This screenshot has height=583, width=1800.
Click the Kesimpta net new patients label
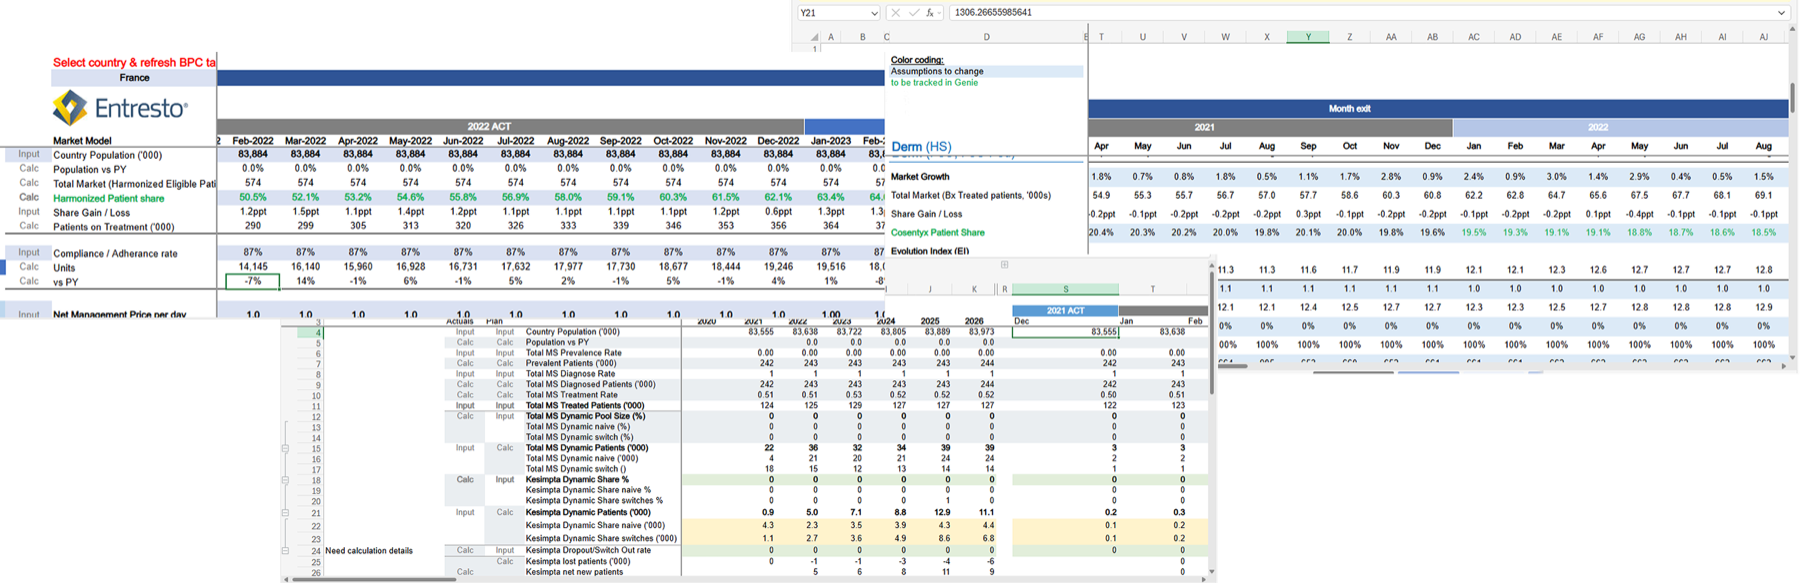[x=574, y=572]
